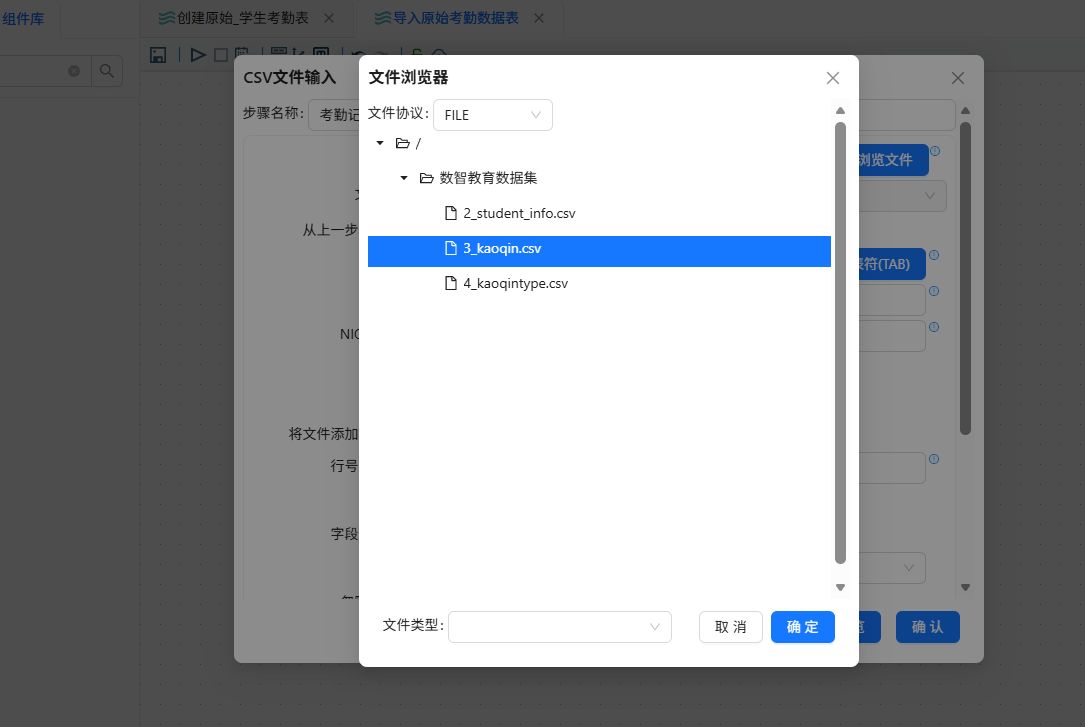Screen dimensions: 1085x727
Task: Close the 导入原始考勤数据表 tab
Action: coord(539,18)
